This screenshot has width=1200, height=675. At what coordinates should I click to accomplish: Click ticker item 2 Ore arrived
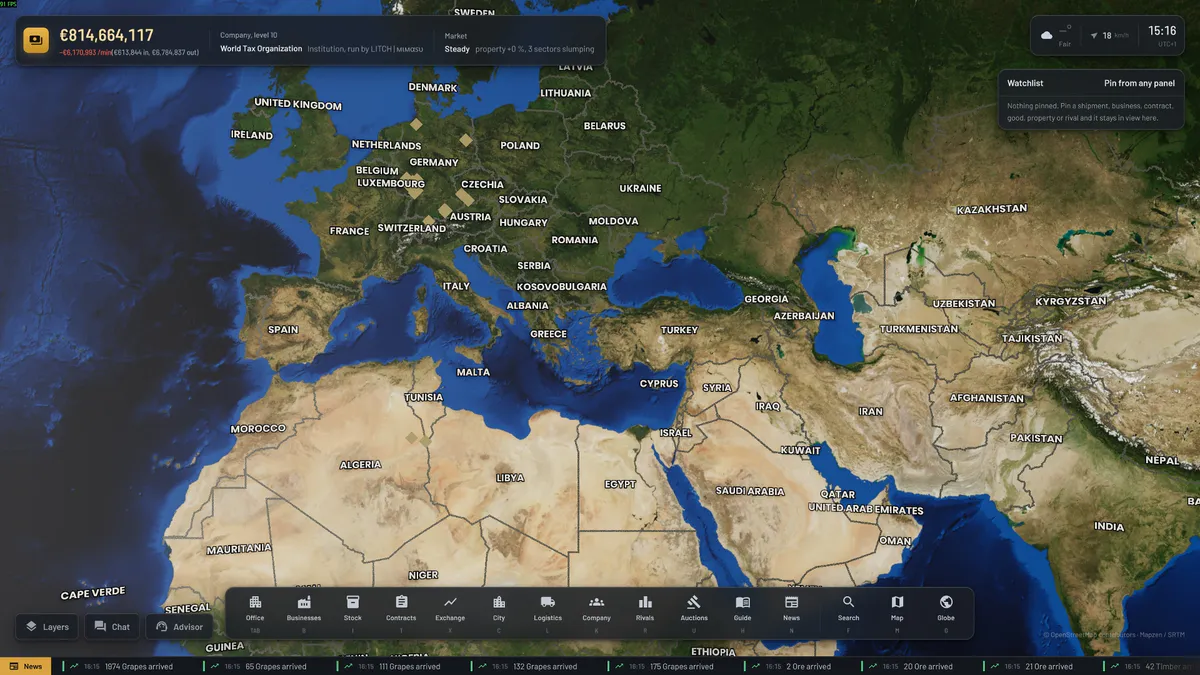809,666
